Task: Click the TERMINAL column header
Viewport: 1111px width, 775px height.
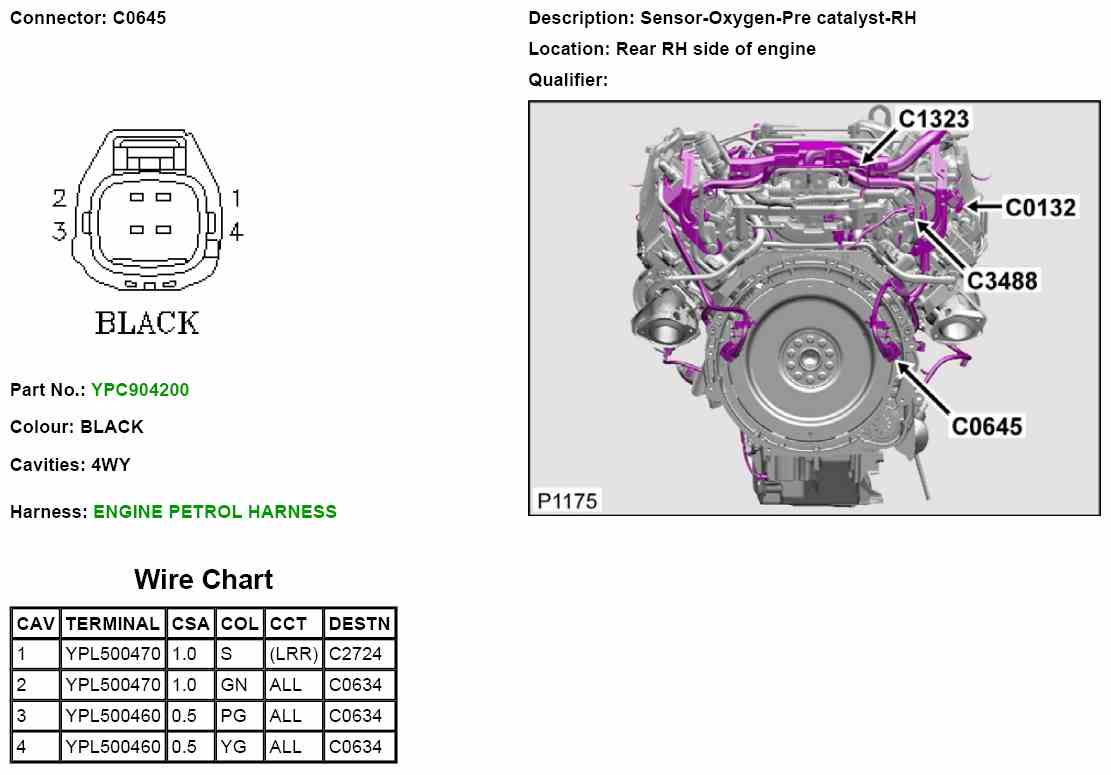Action: (113, 623)
